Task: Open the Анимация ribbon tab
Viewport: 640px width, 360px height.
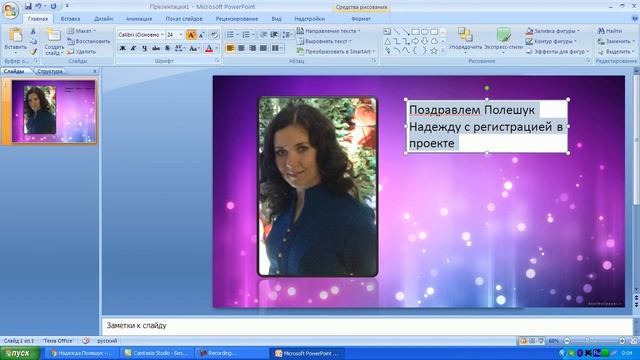Action: pos(139,19)
